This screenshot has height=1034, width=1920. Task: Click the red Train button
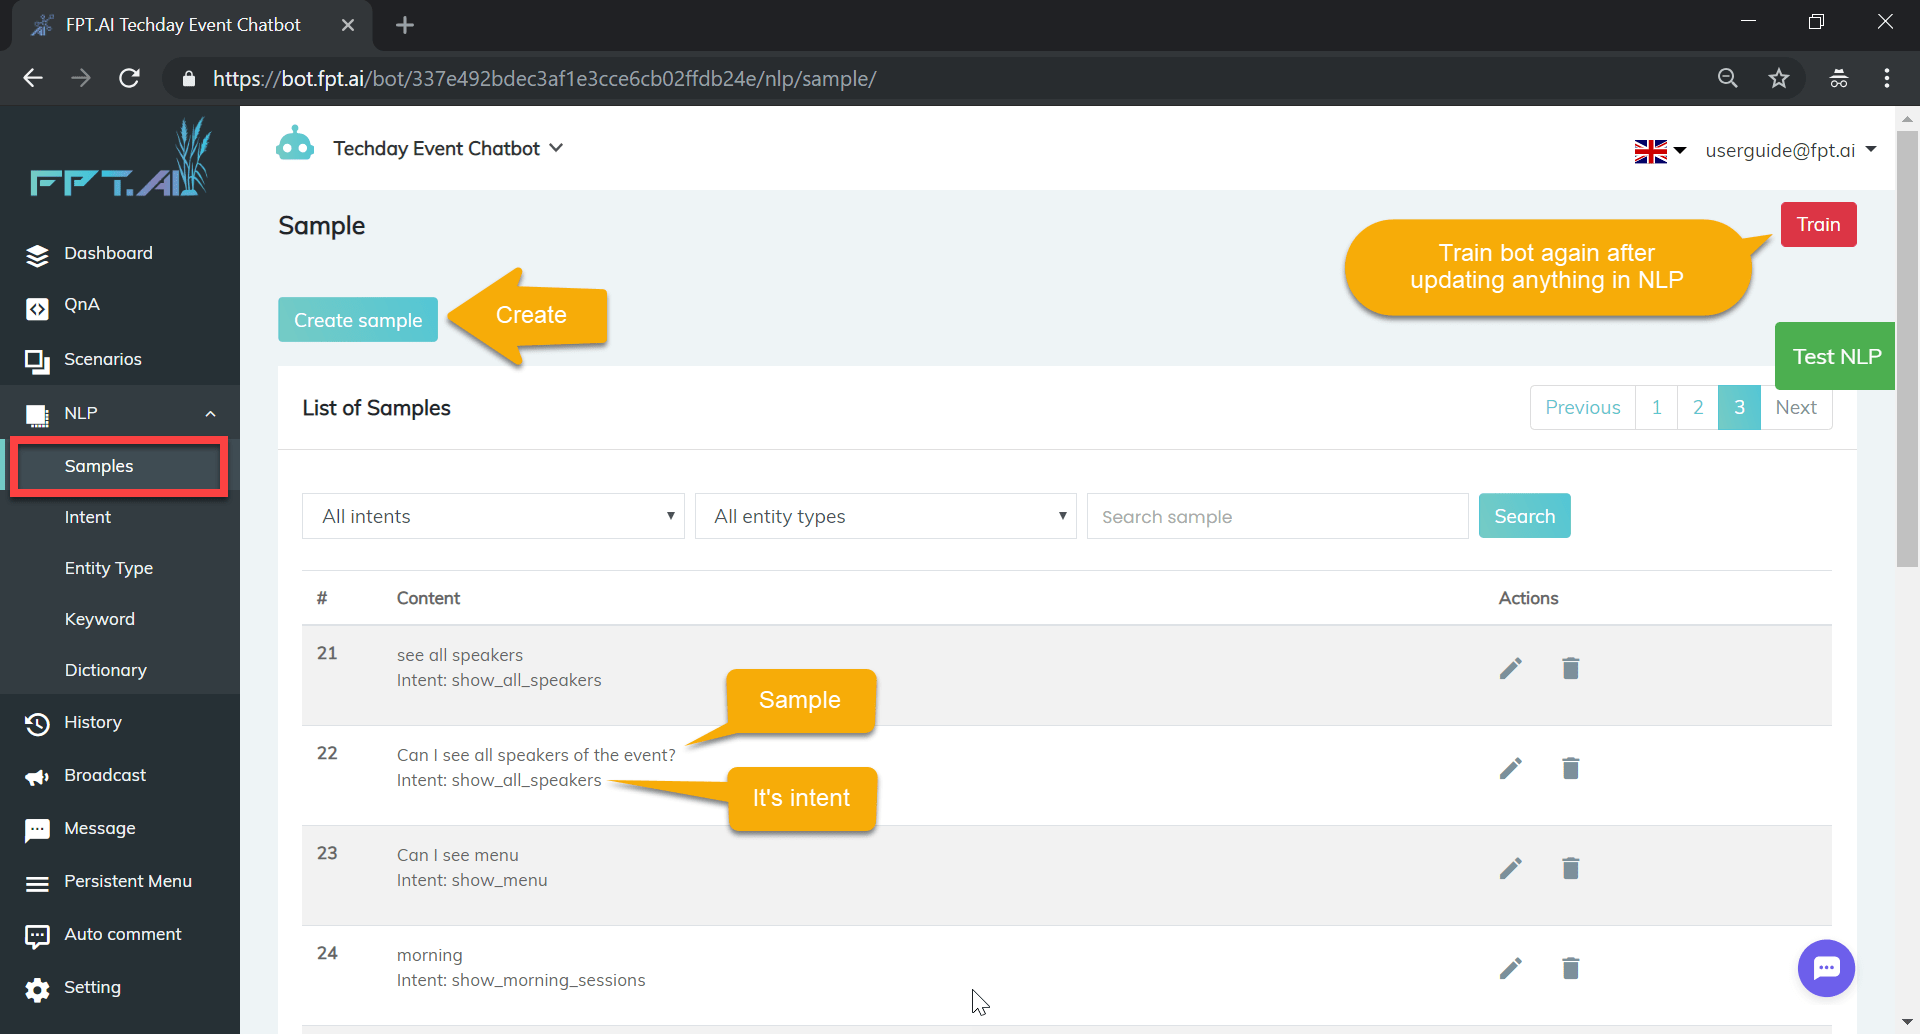(1818, 224)
